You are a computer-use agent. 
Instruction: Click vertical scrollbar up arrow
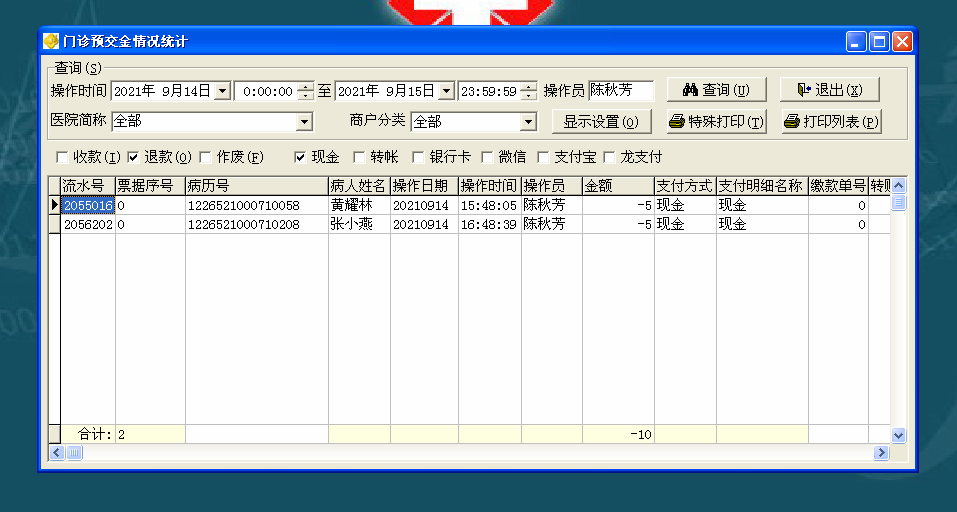(x=898, y=186)
